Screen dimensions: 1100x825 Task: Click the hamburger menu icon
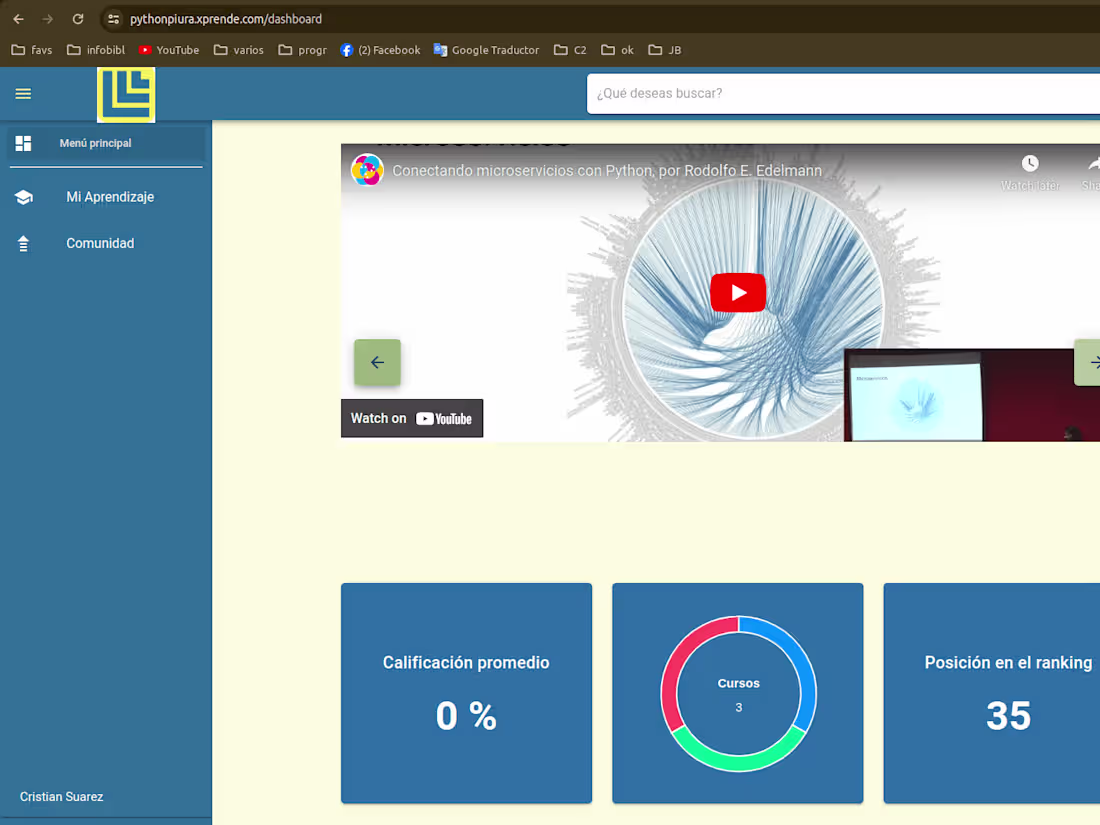[x=23, y=94]
